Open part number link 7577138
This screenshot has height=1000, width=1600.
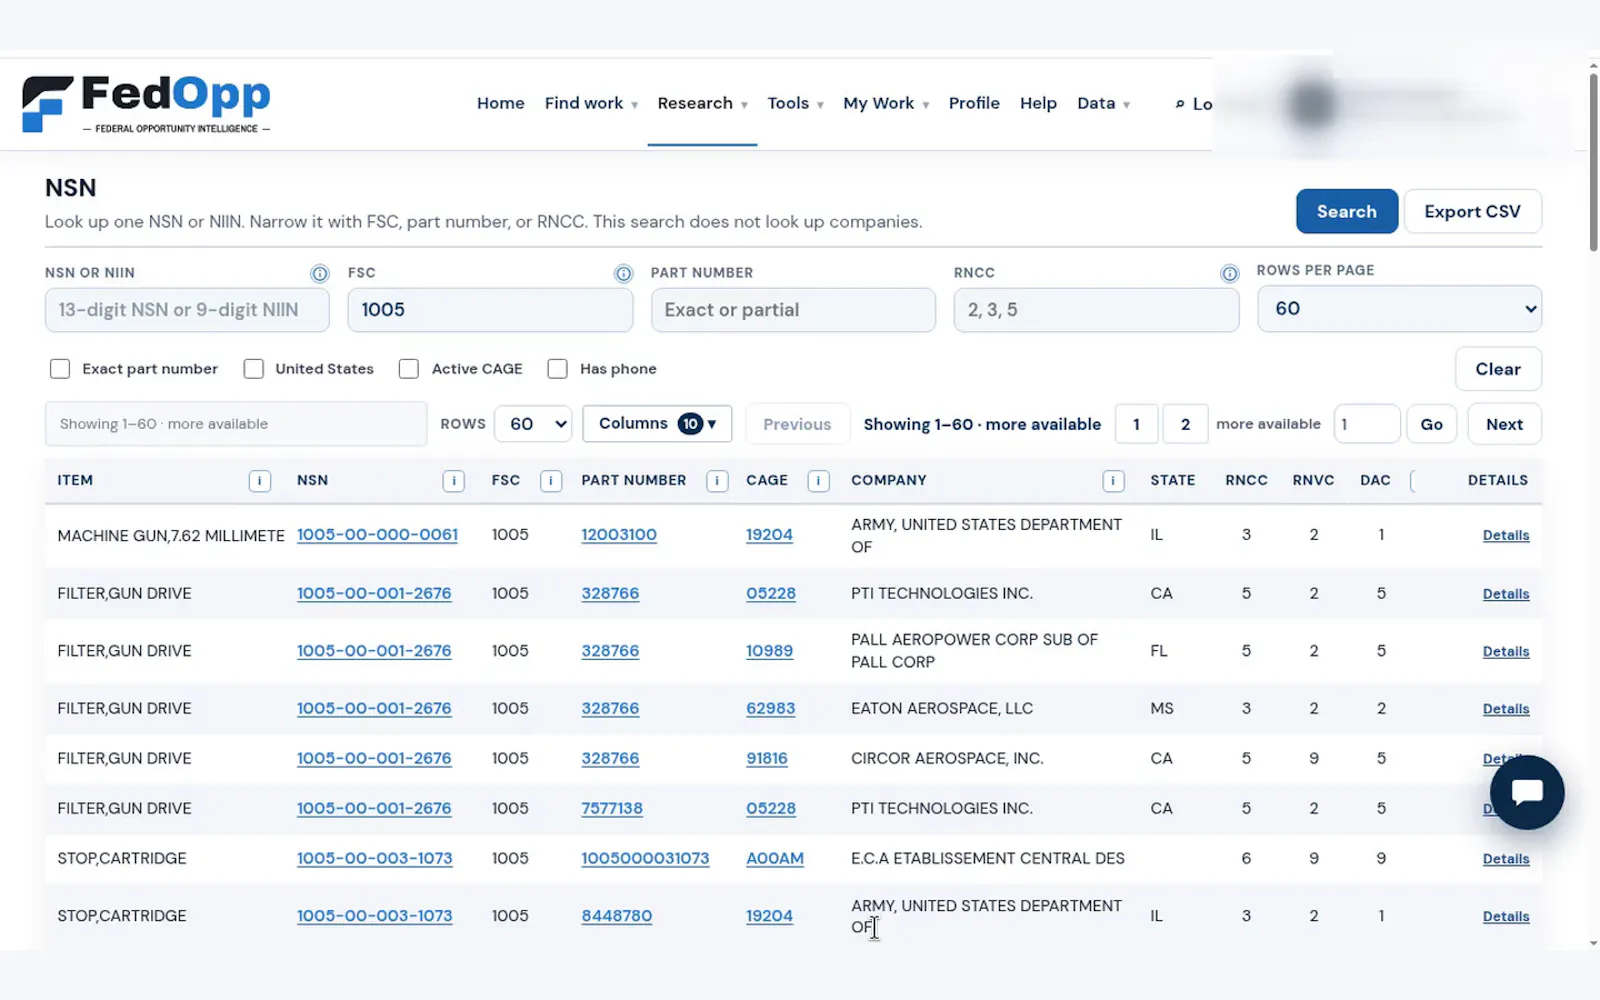(612, 808)
